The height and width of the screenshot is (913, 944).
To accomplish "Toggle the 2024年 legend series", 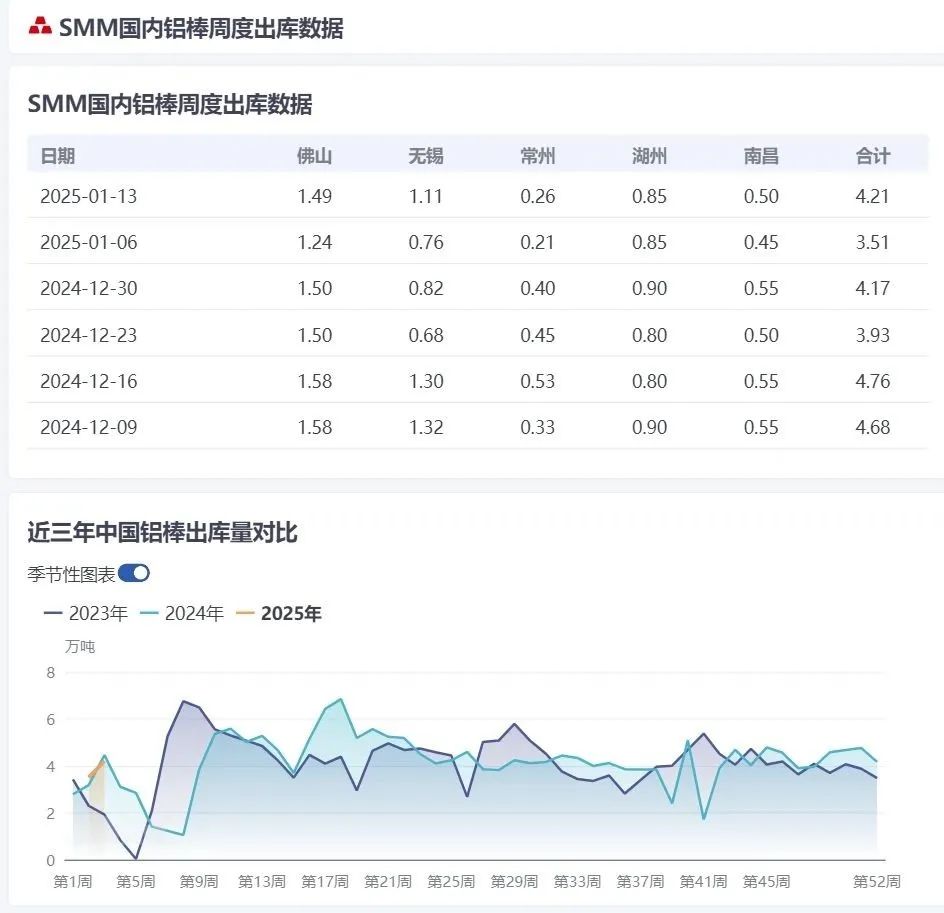I will click(x=181, y=613).
